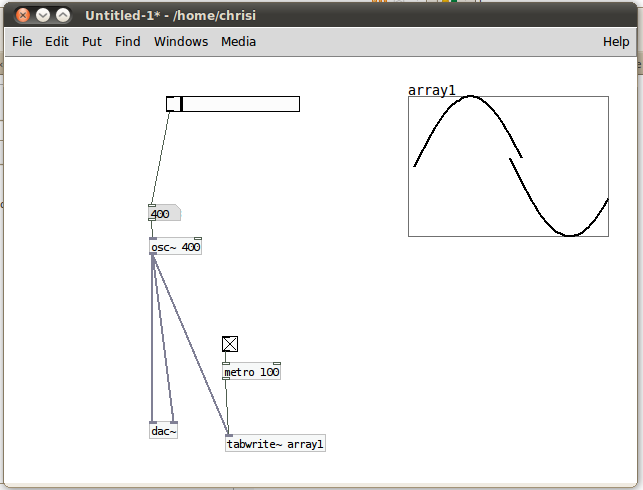Open the File menu
This screenshot has width=643, height=490.
(22, 41)
